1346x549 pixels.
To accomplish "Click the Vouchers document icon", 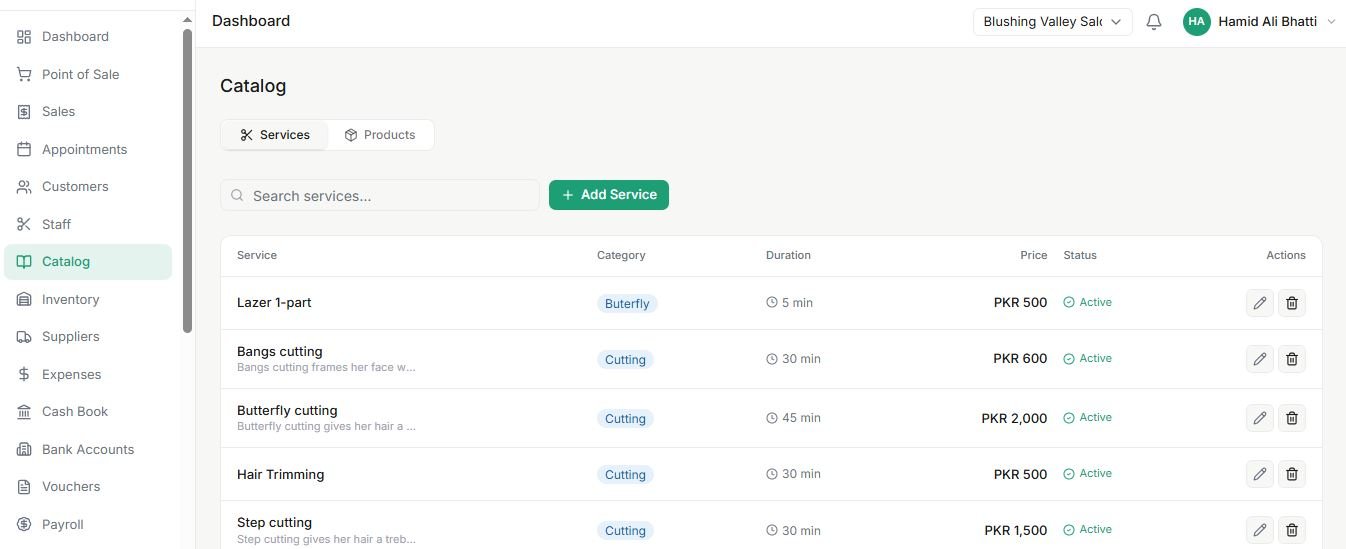I will click(x=24, y=487).
